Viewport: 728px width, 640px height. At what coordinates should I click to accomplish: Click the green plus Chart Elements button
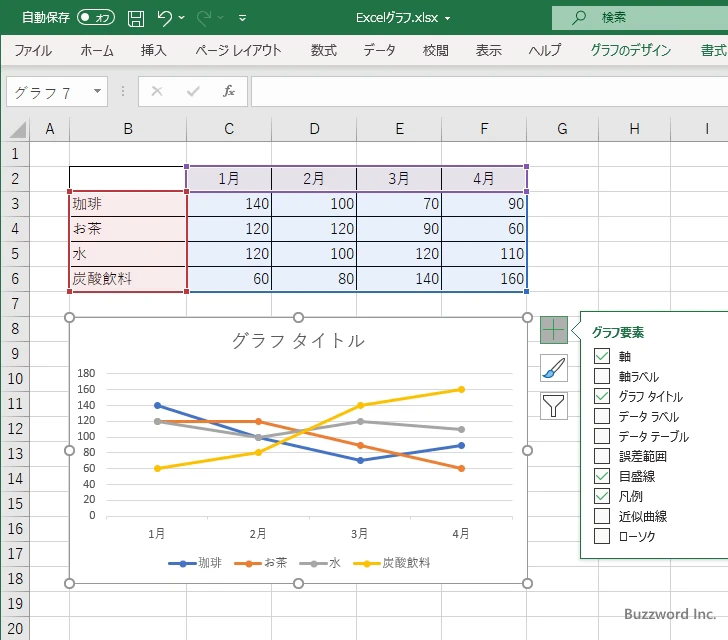tap(554, 330)
